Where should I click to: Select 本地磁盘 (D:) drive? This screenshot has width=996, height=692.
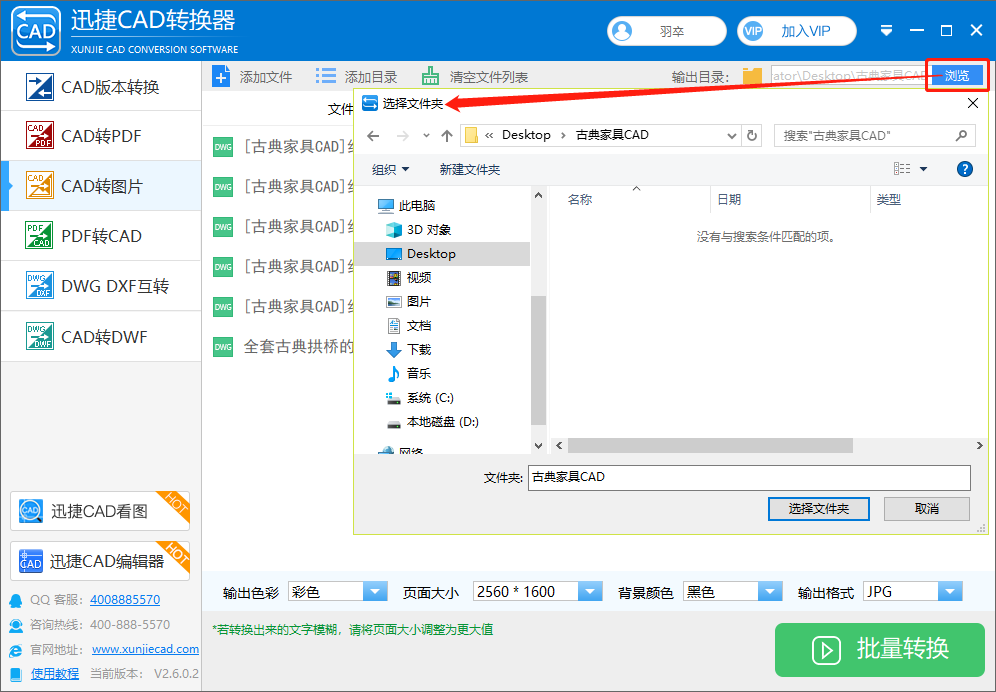(442, 422)
